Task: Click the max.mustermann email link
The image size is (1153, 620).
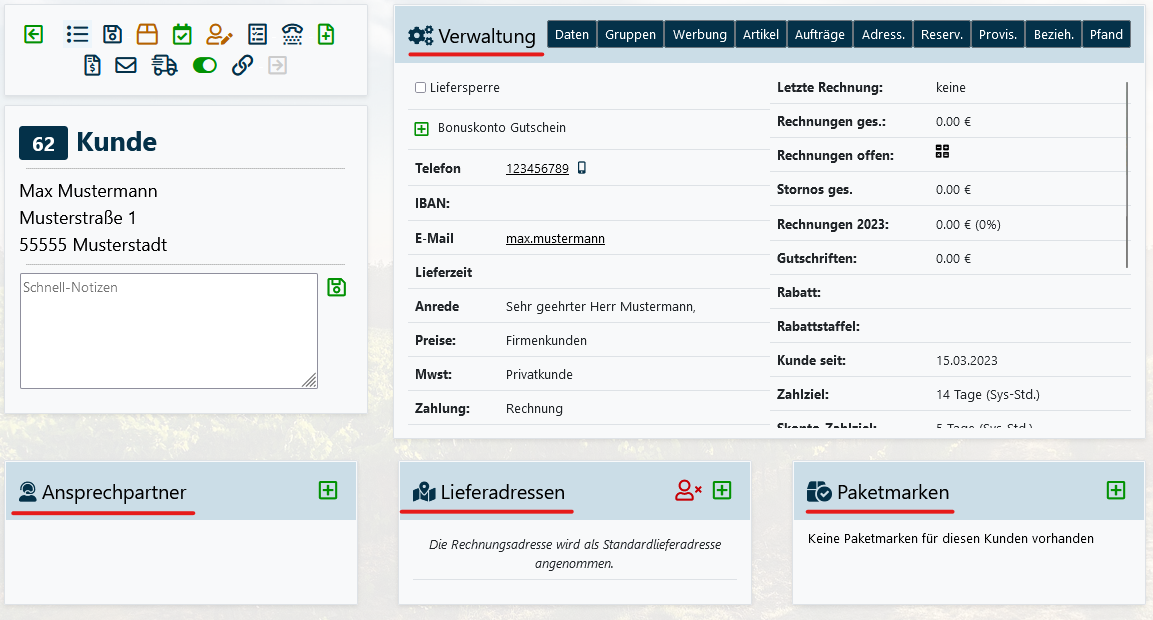Action: [555, 239]
